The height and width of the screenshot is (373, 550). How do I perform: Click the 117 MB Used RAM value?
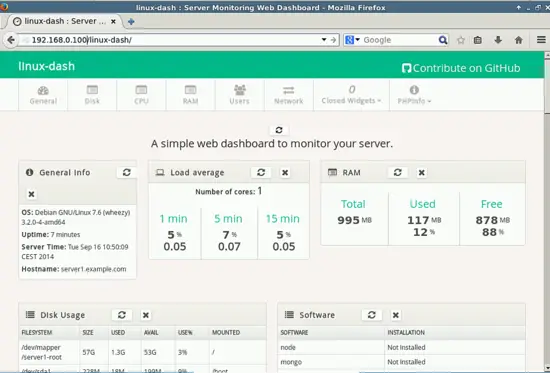pyautogui.click(x=424, y=220)
